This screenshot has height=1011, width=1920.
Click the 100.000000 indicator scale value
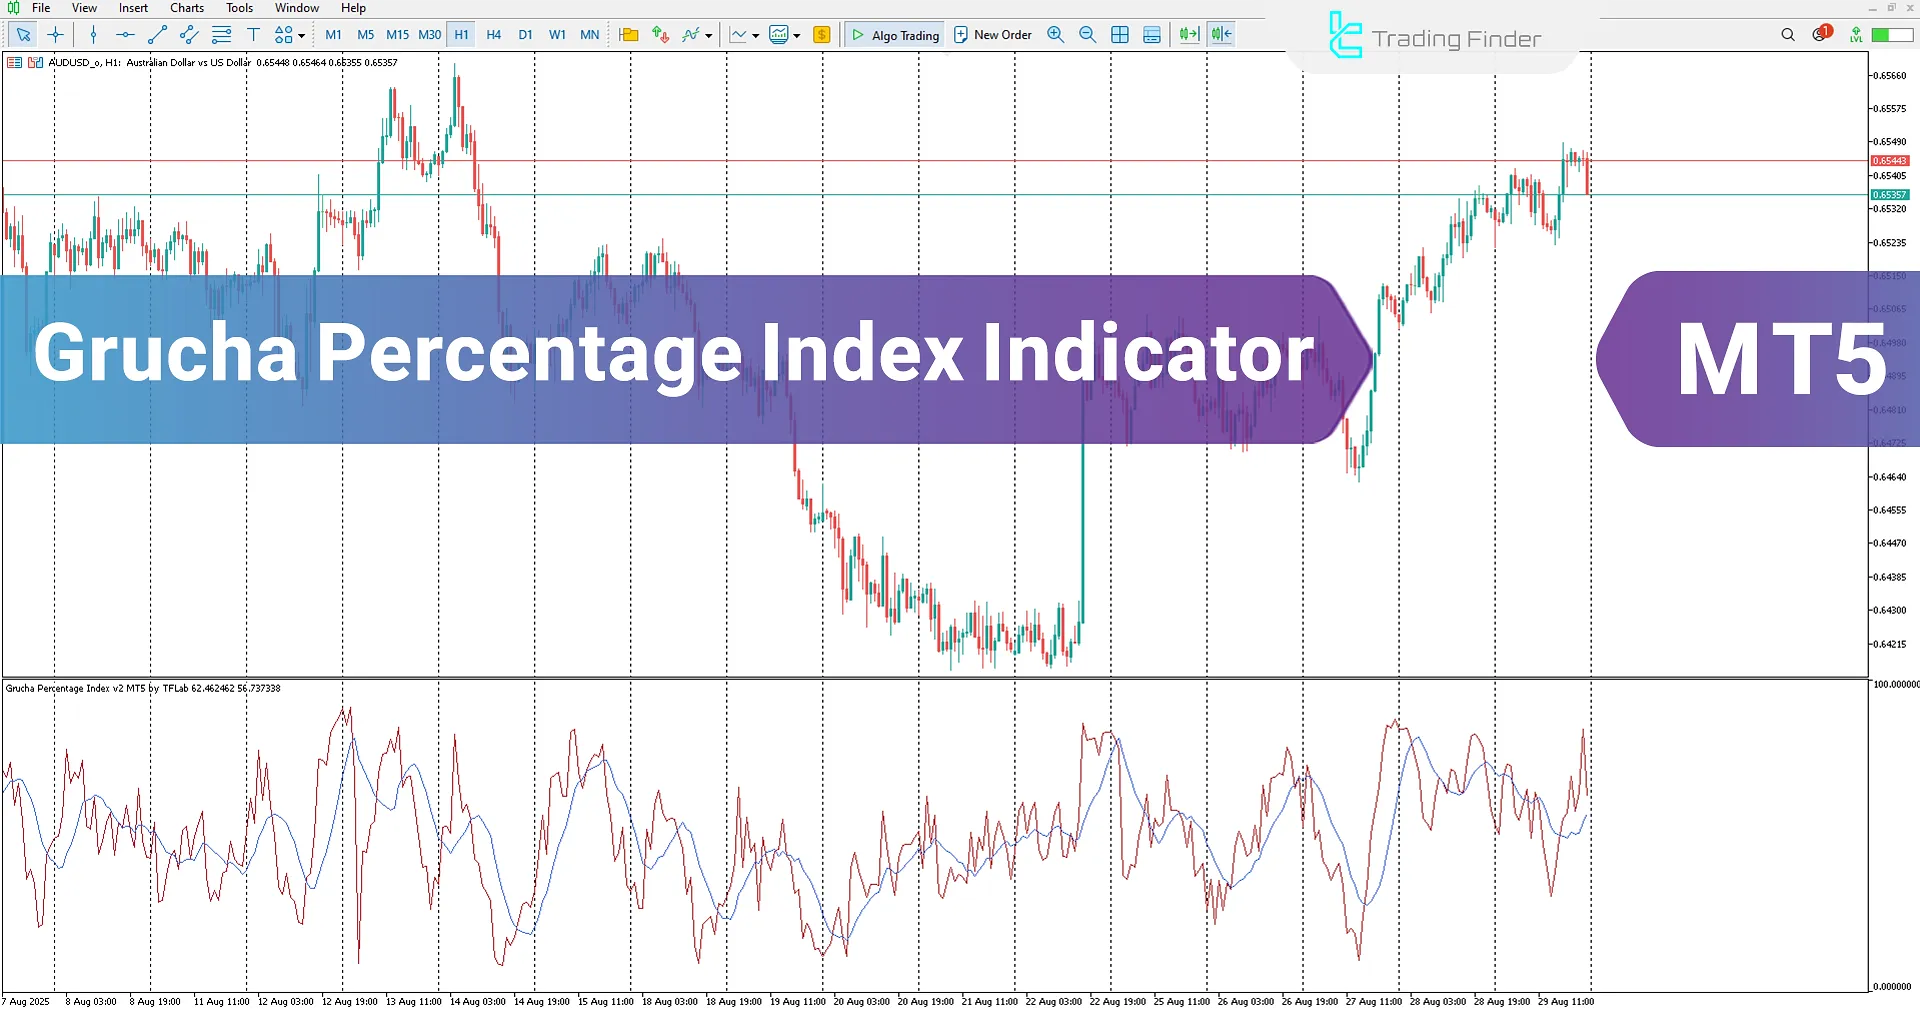[1896, 685]
